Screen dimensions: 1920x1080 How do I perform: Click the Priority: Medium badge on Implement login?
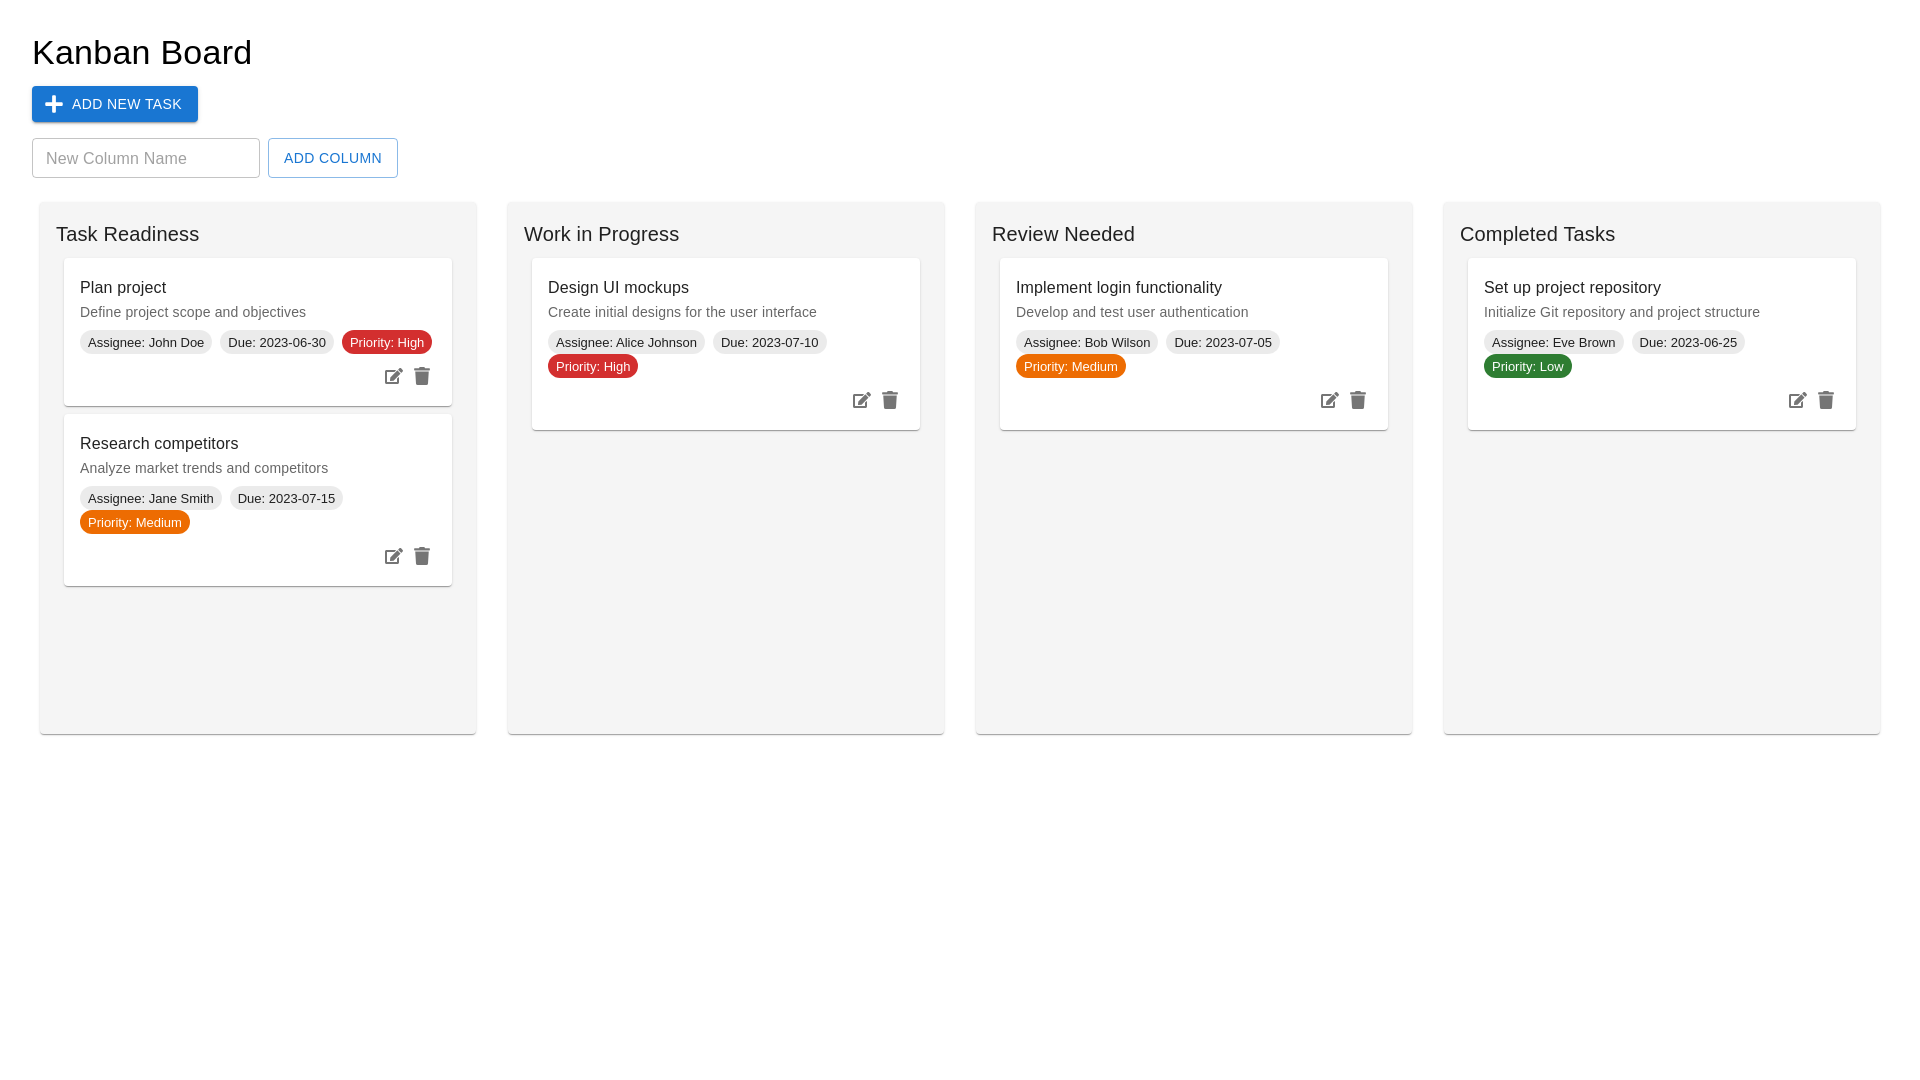(x=1070, y=366)
